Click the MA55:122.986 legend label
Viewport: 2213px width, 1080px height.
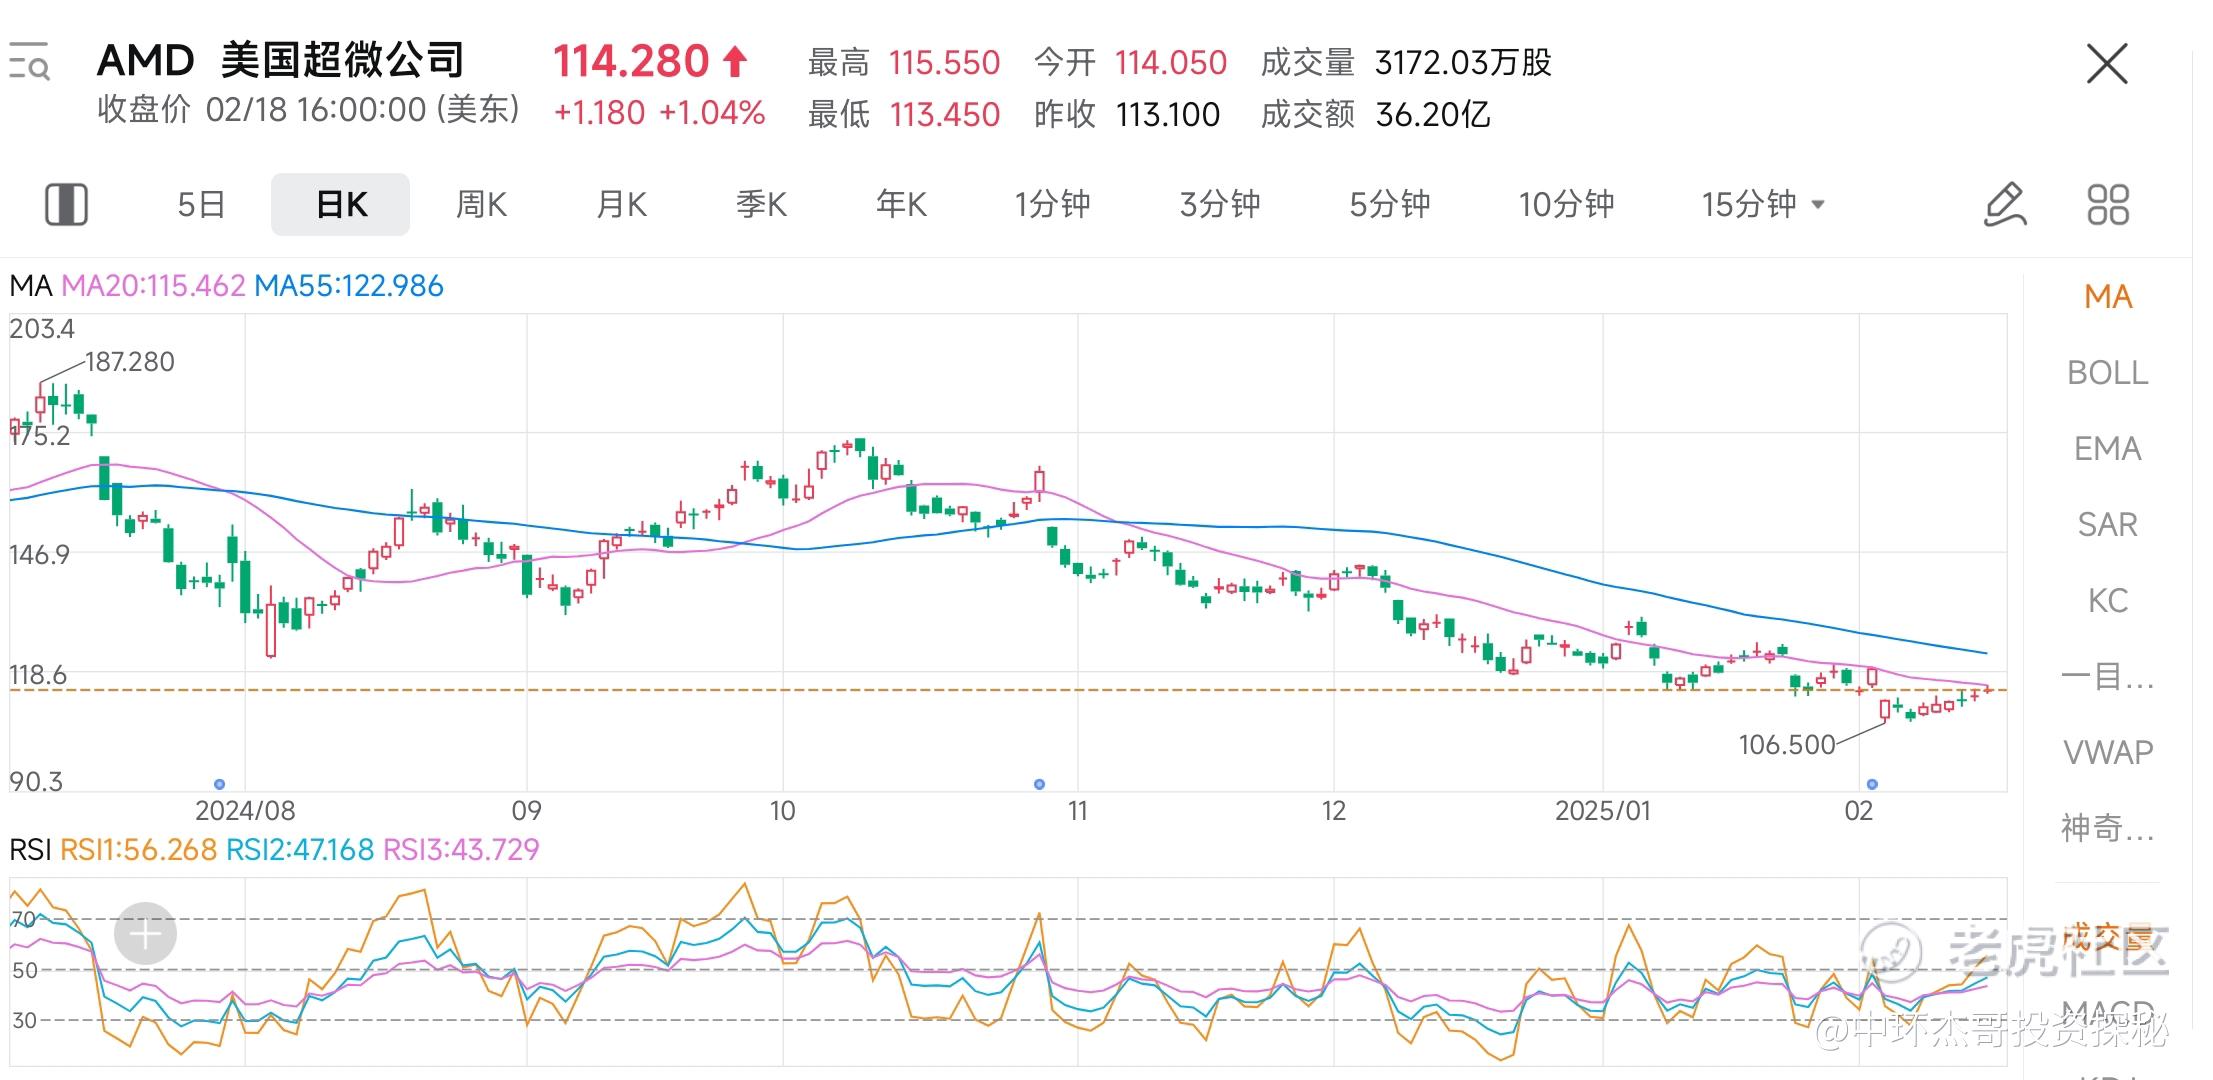click(349, 286)
